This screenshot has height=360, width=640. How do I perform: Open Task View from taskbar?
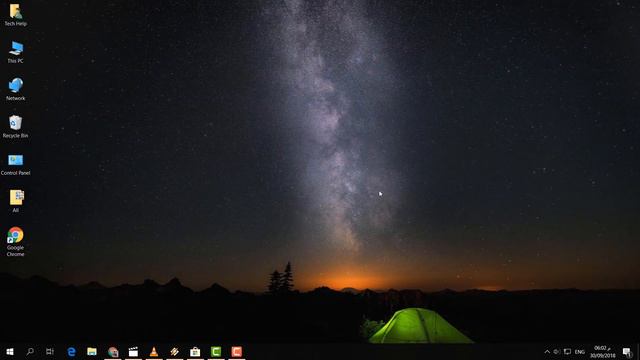(50, 351)
